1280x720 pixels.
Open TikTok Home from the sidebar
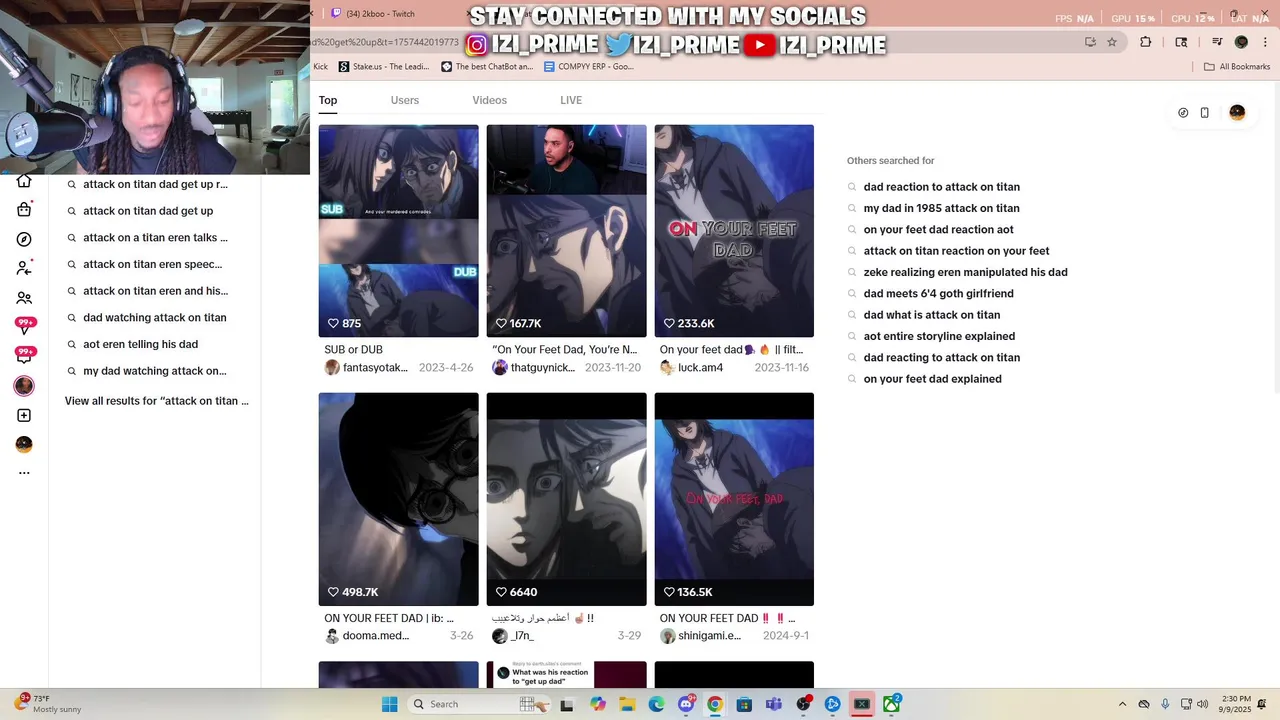(24, 181)
